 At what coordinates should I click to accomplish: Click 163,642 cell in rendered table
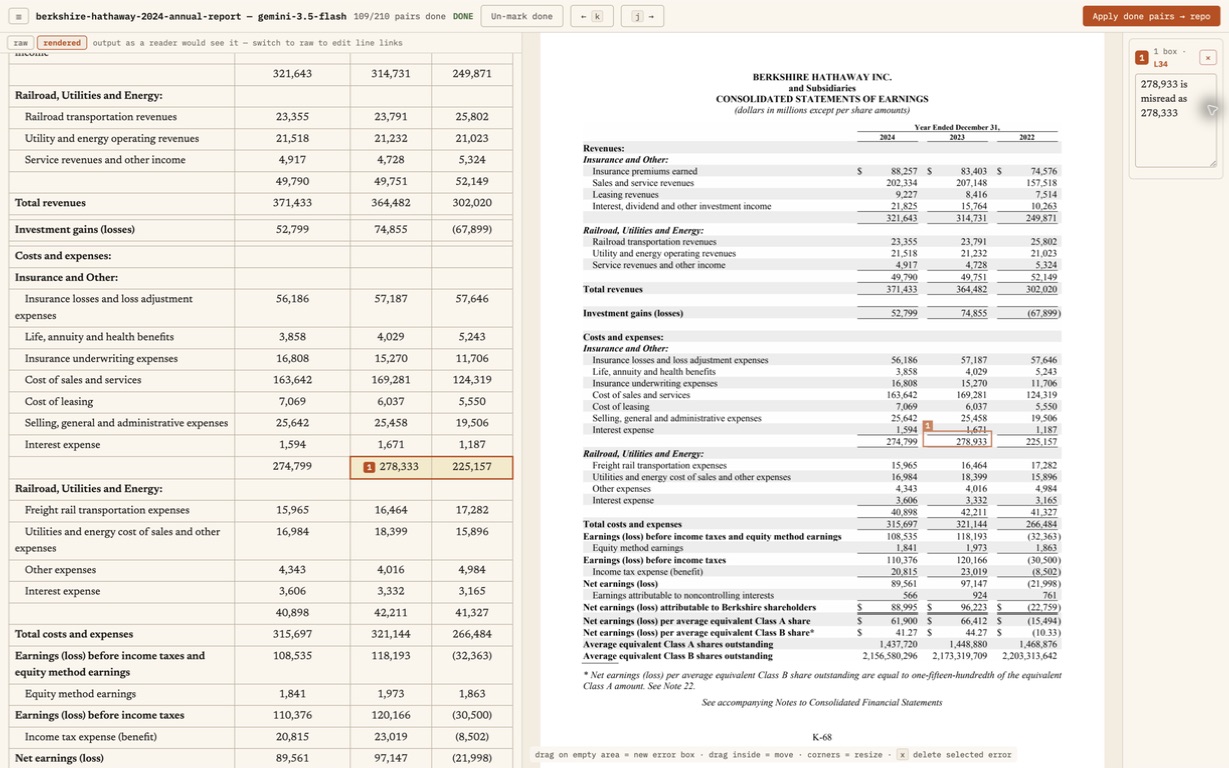point(292,380)
